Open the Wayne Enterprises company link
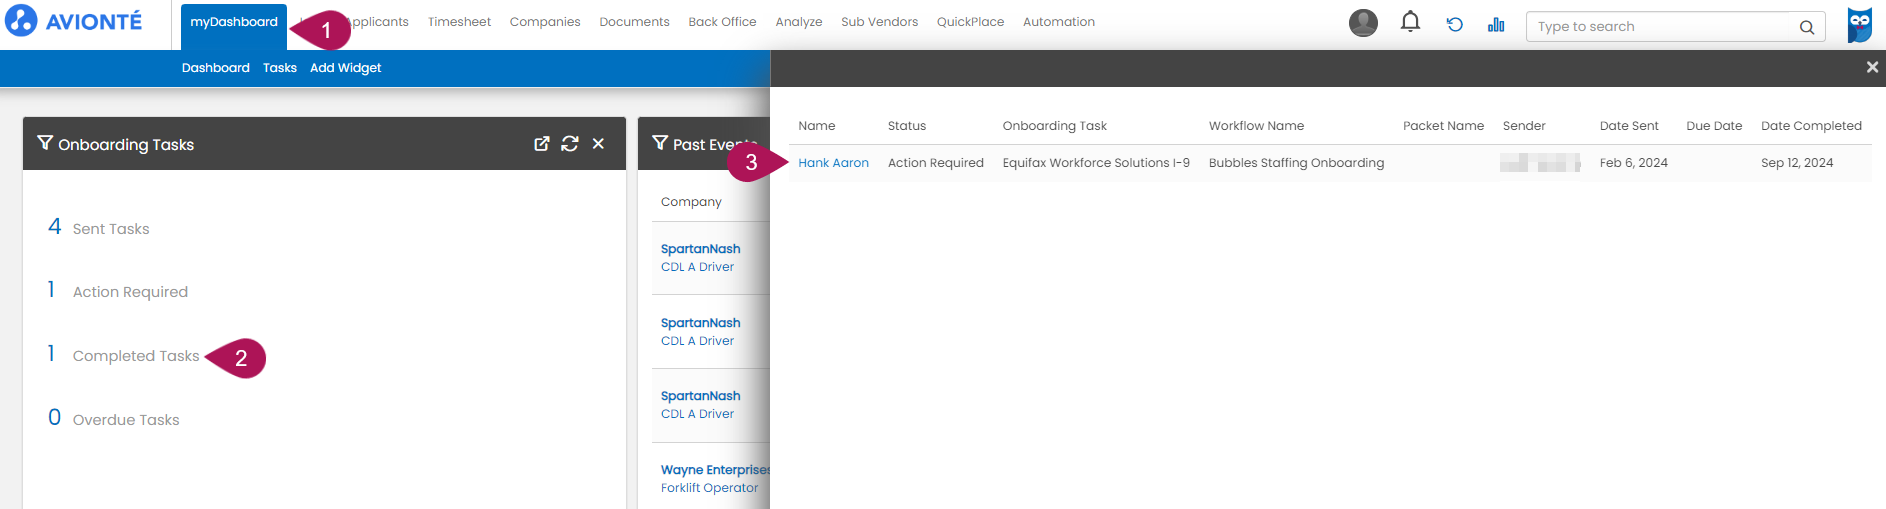 click(x=715, y=470)
